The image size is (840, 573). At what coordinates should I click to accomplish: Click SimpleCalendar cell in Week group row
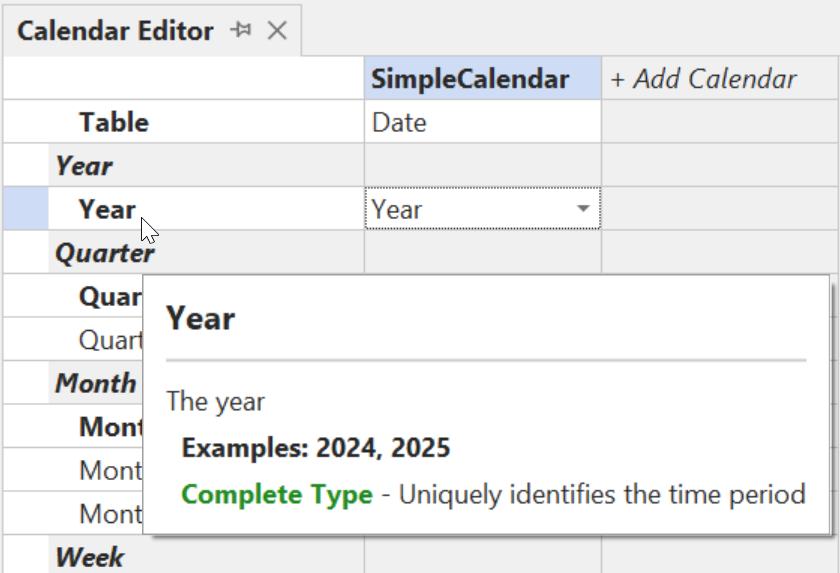pos(482,556)
